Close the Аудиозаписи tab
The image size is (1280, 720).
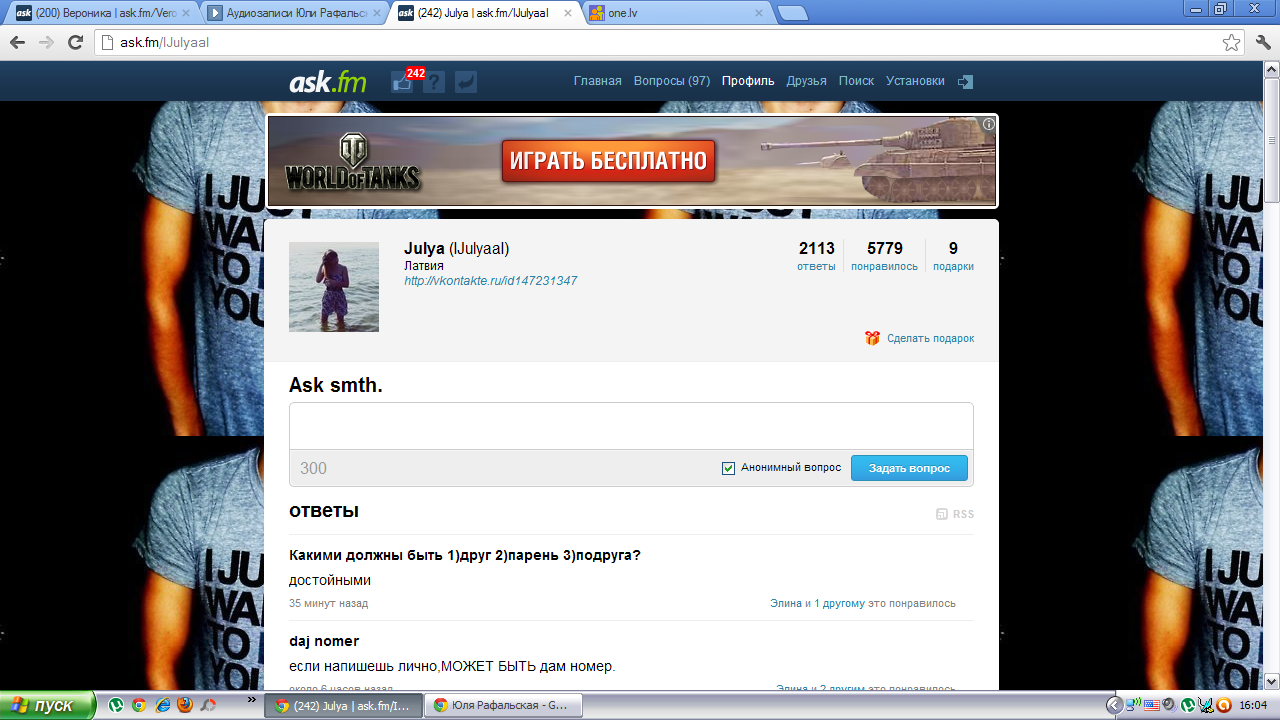[376, 14]
